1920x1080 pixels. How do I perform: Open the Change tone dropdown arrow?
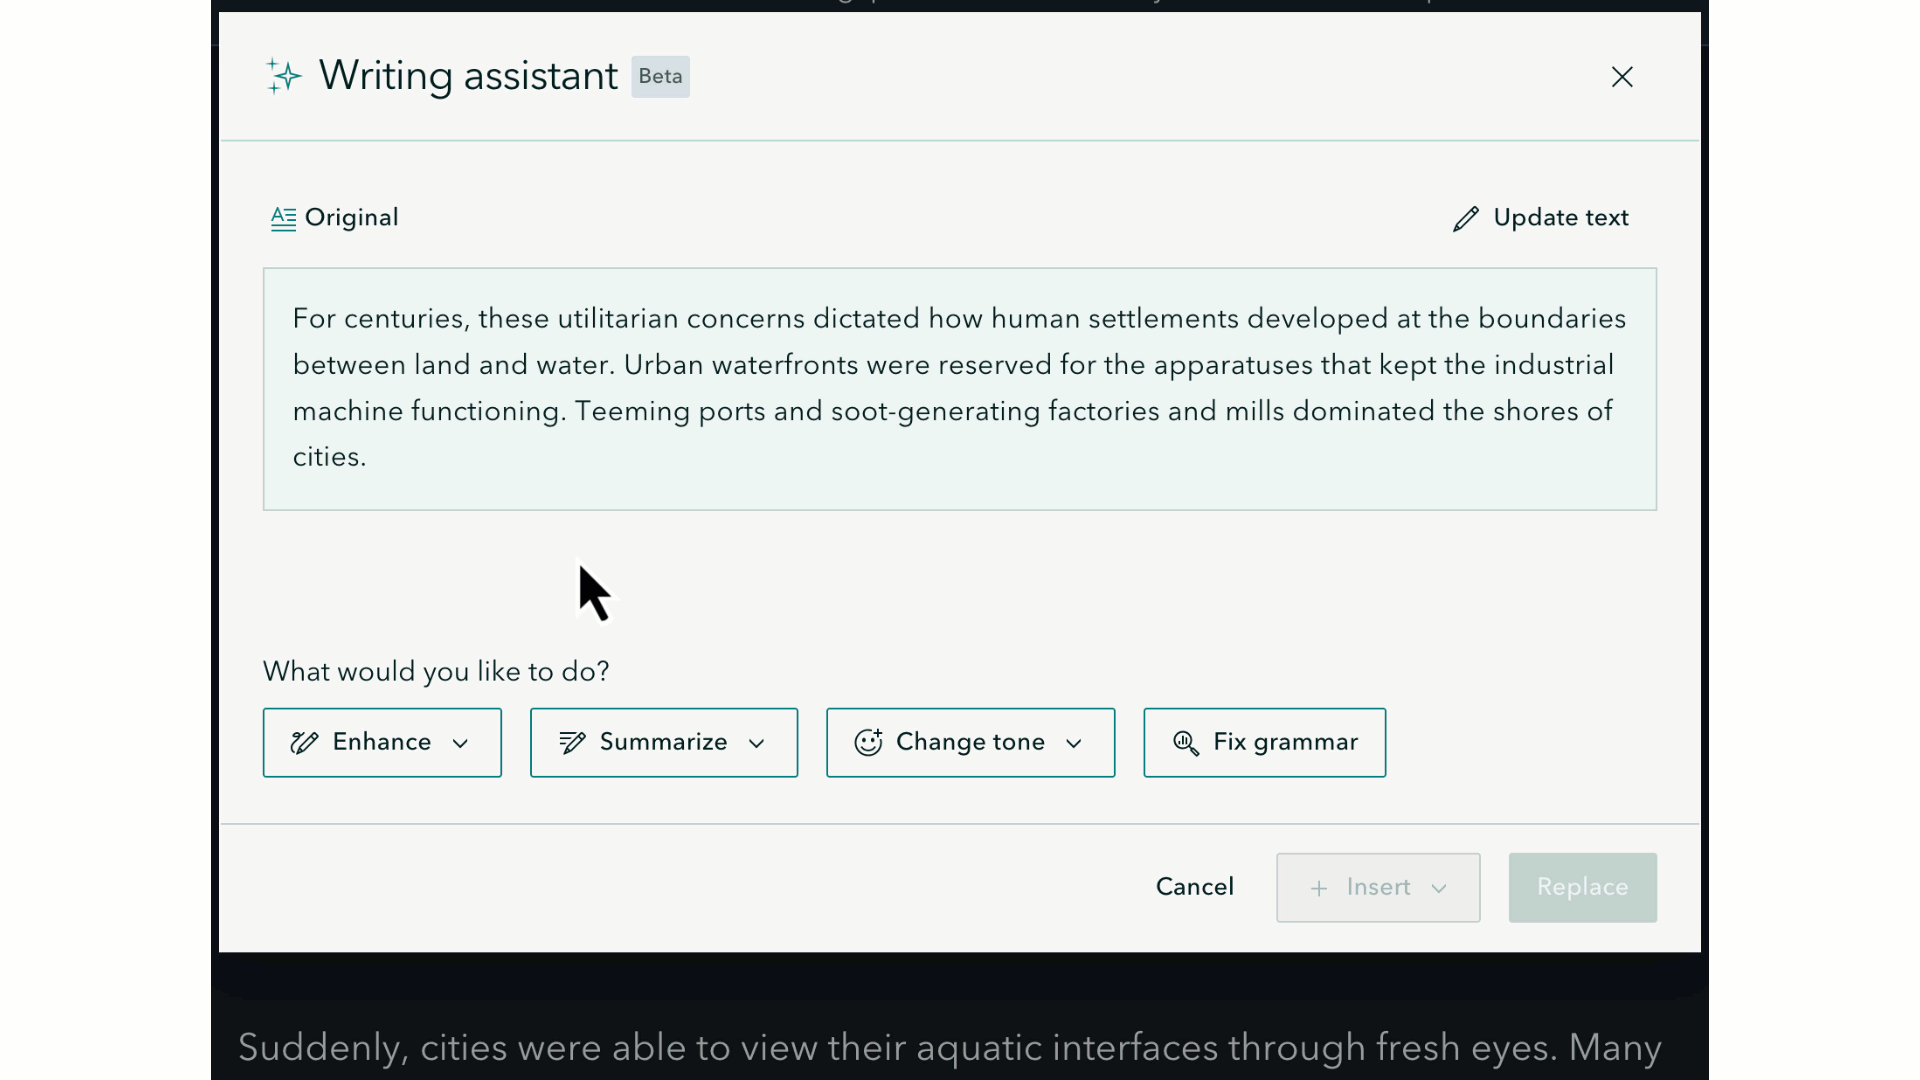pyautogui.click(x=1075, y=744)
